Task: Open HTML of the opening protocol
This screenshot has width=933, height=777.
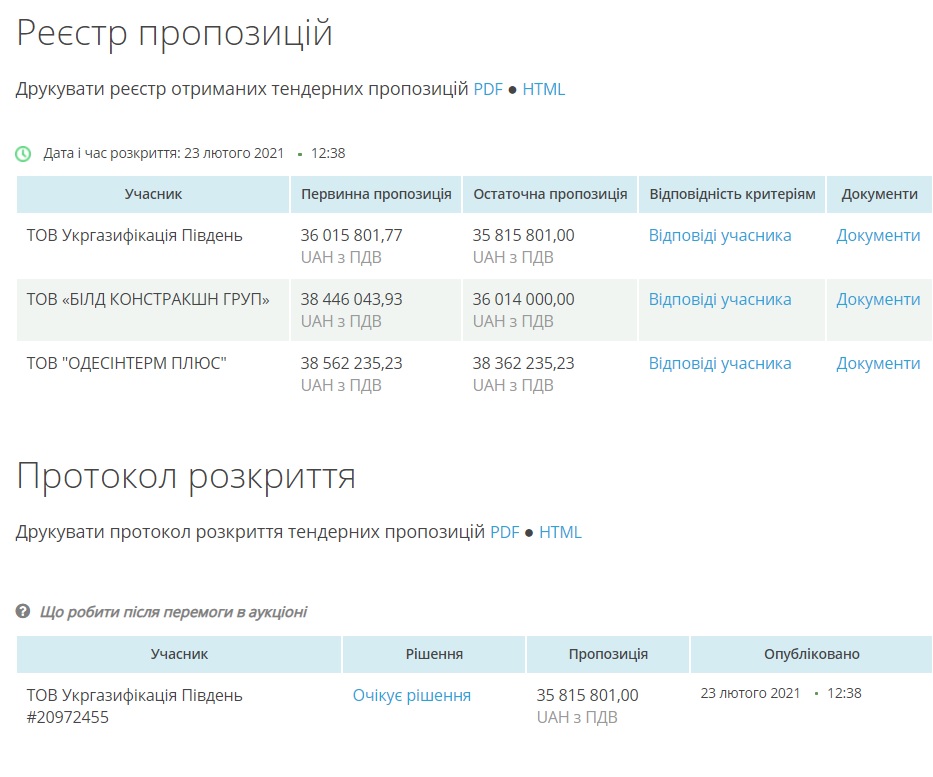Action: click(x=560, y=532)
